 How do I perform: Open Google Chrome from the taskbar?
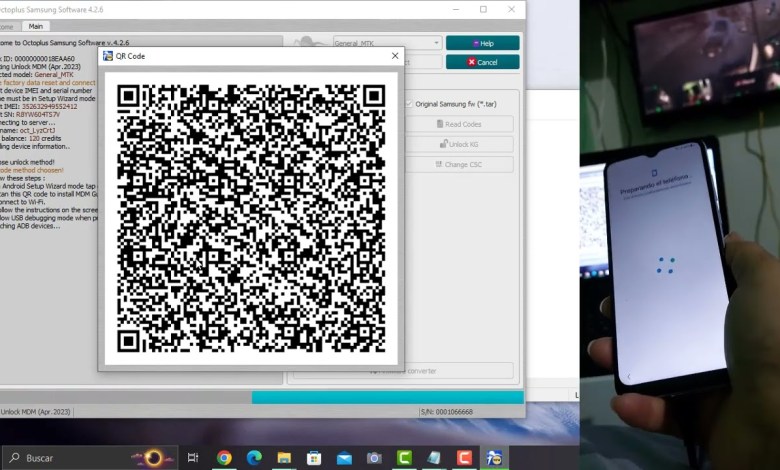(x=224, y=458)
